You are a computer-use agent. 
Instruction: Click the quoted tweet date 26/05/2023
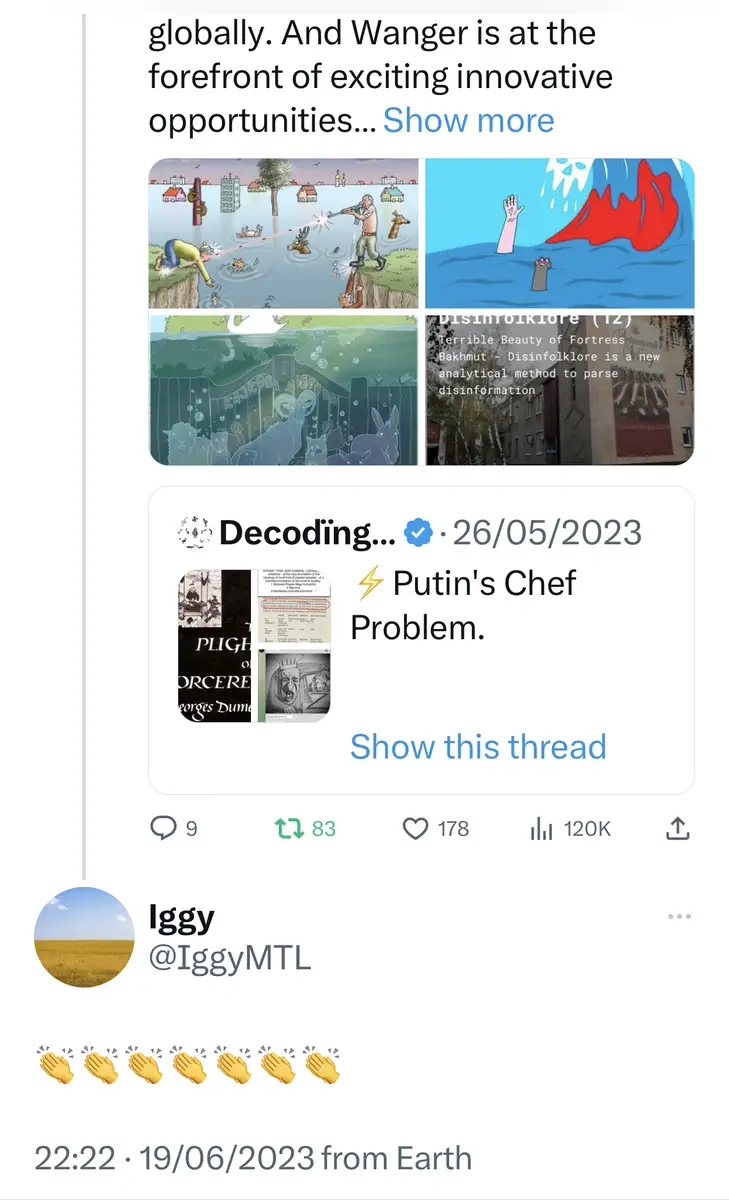547,533
